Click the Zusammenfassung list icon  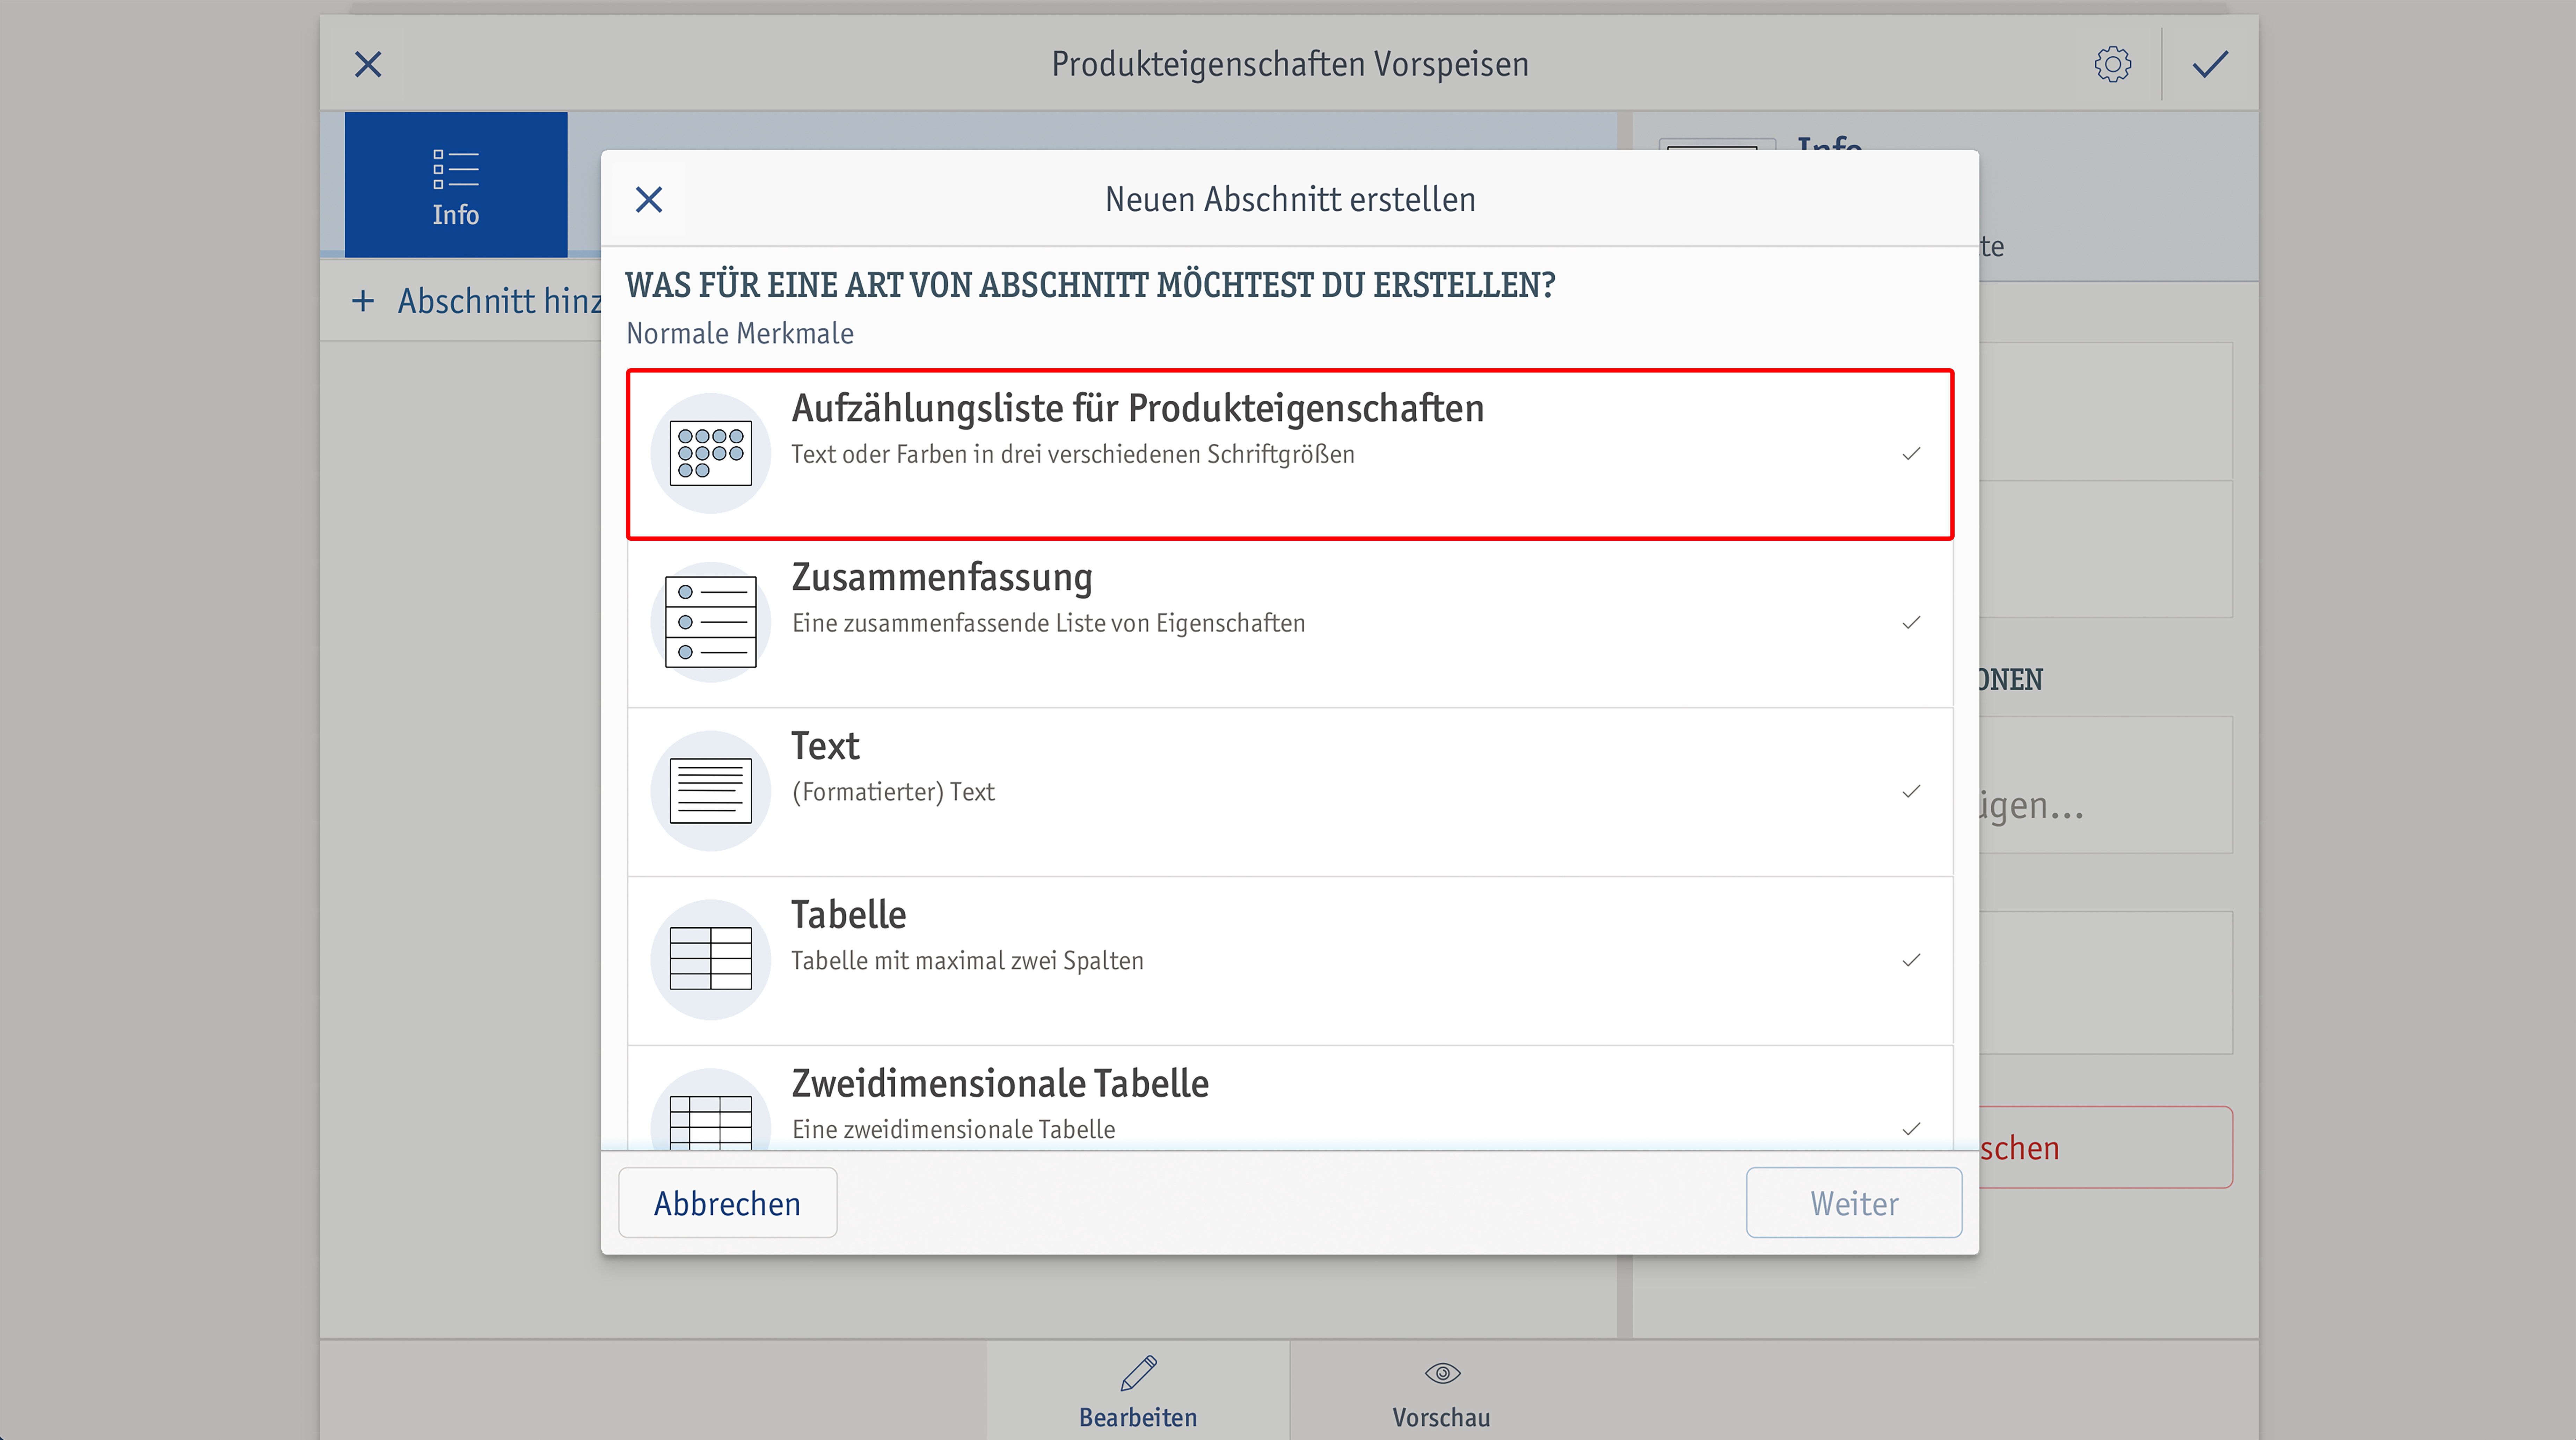click(x=710, y=622)
